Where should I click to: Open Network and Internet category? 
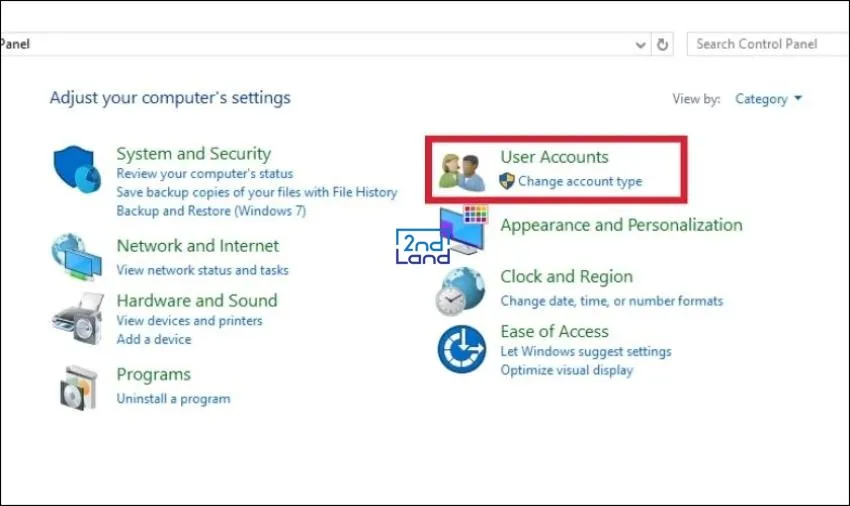click(x=198, y=246)
